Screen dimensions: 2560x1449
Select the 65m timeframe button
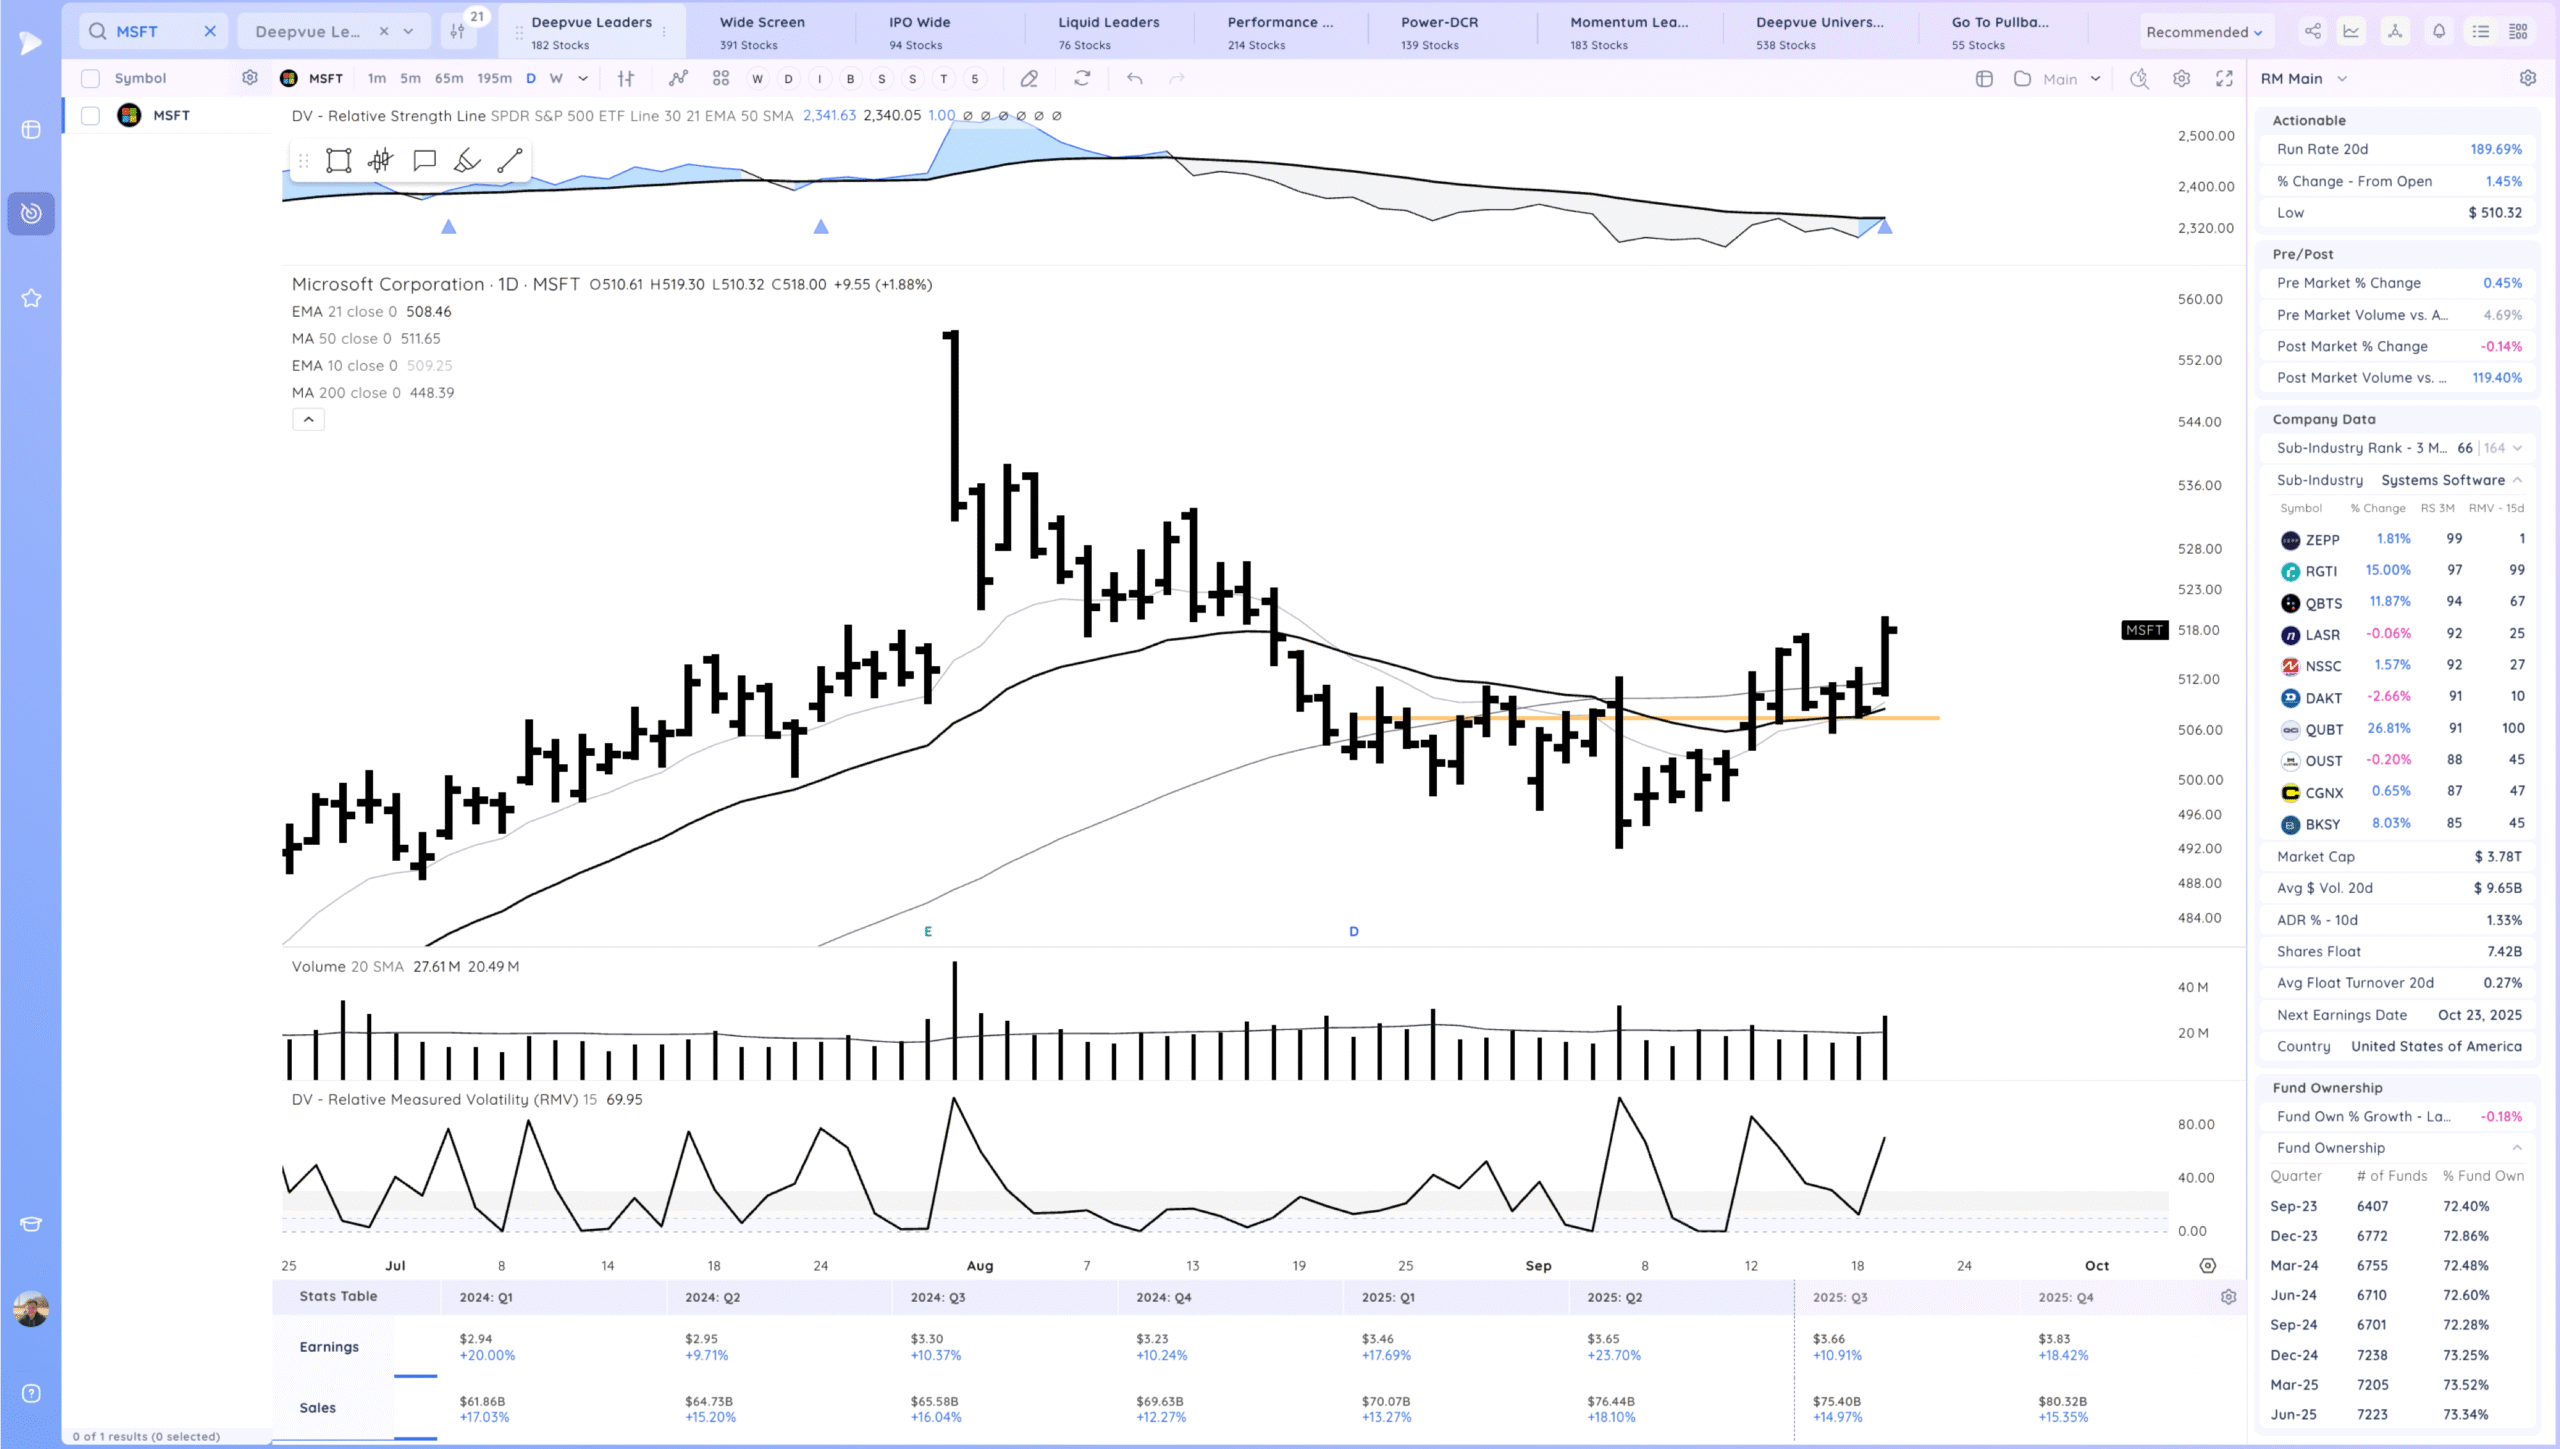click(x=449, y=78)
